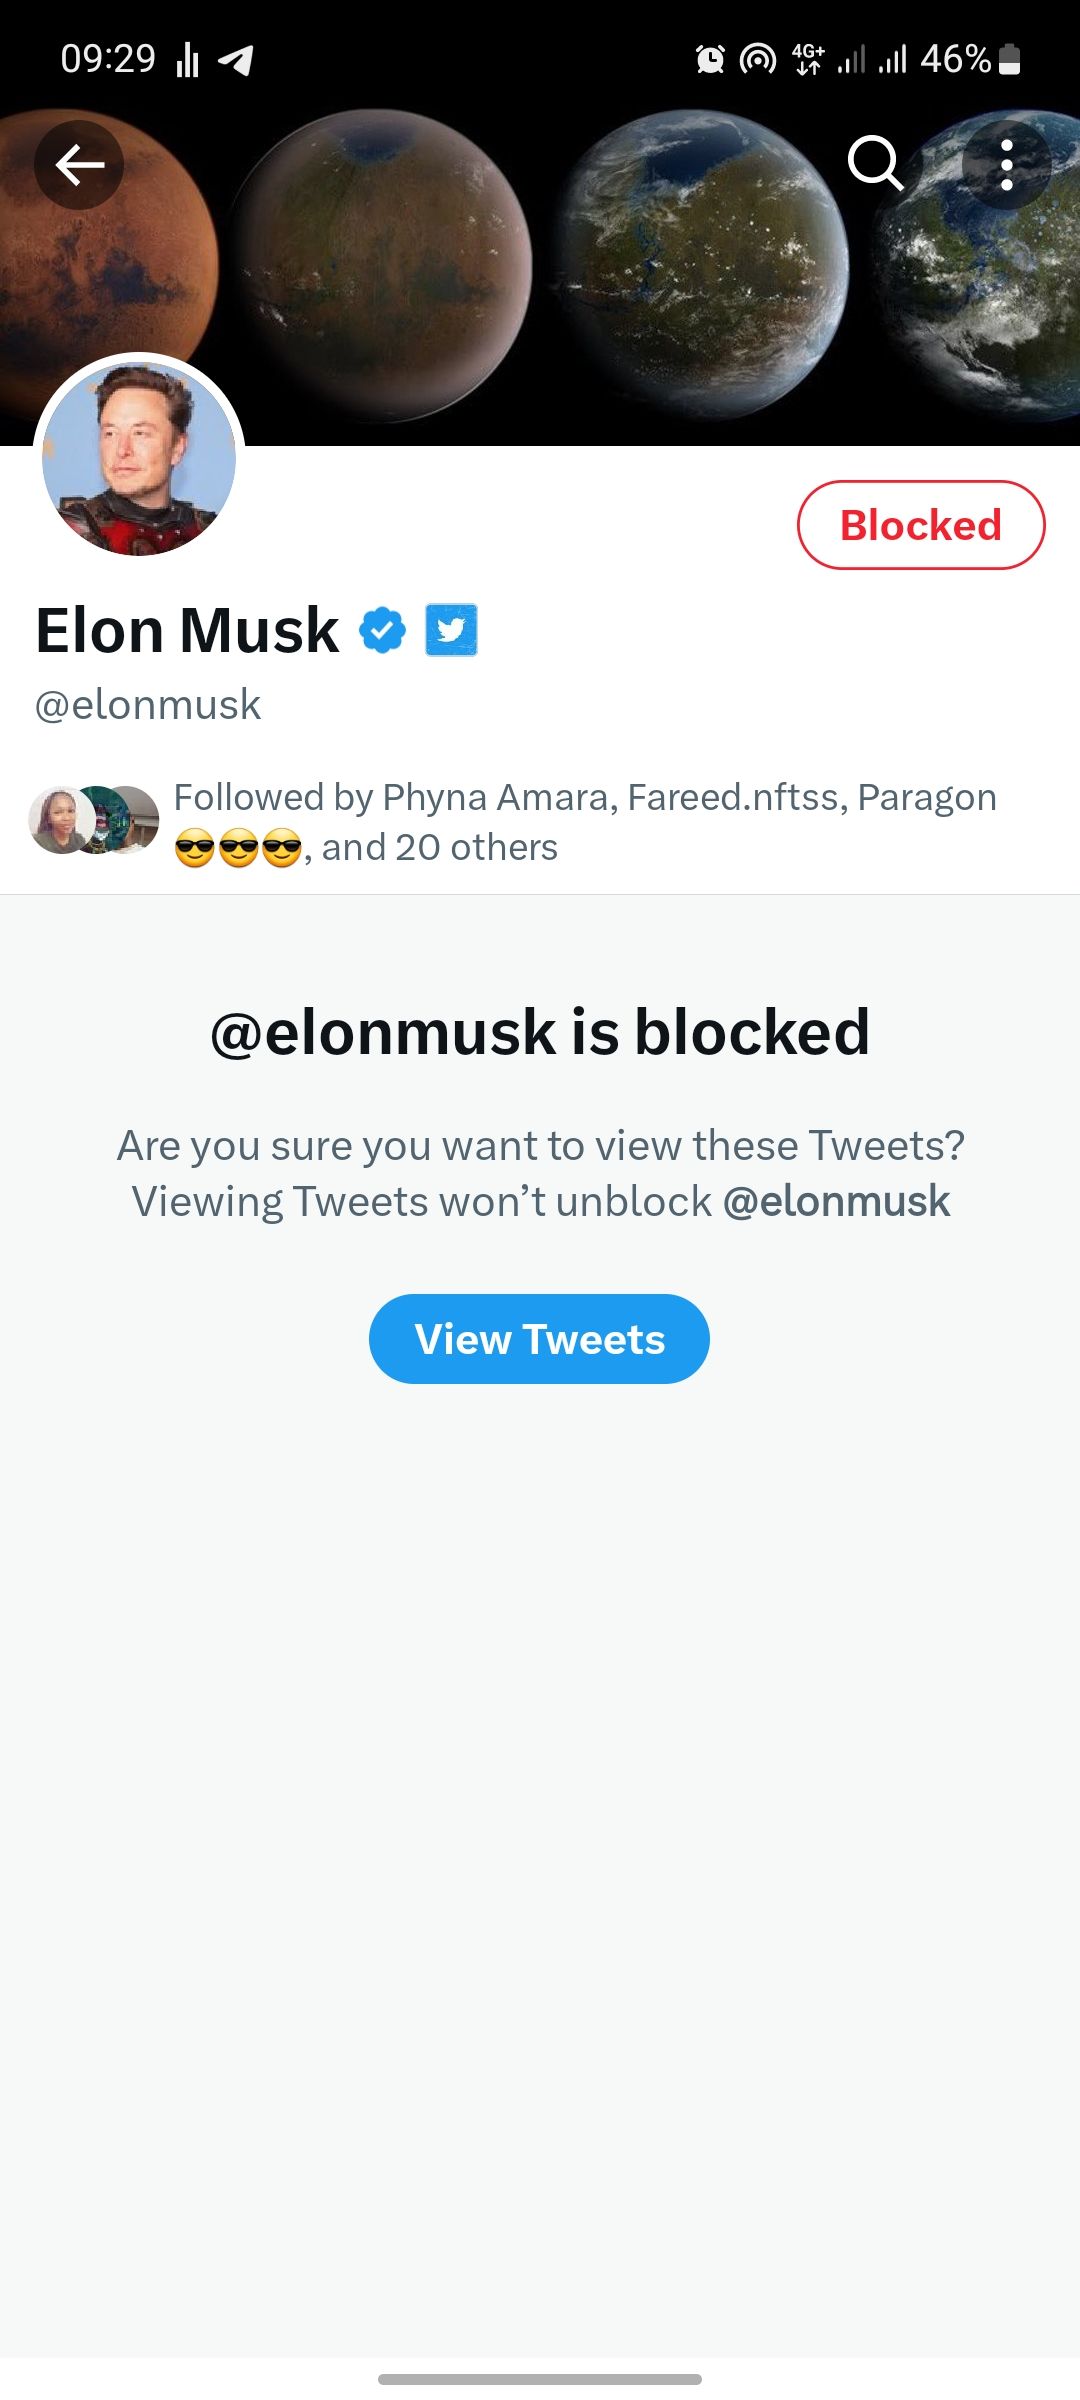Tap the bottom home gesture bar
This screenshot has width=1080, height=2400.
[540, 2379]
